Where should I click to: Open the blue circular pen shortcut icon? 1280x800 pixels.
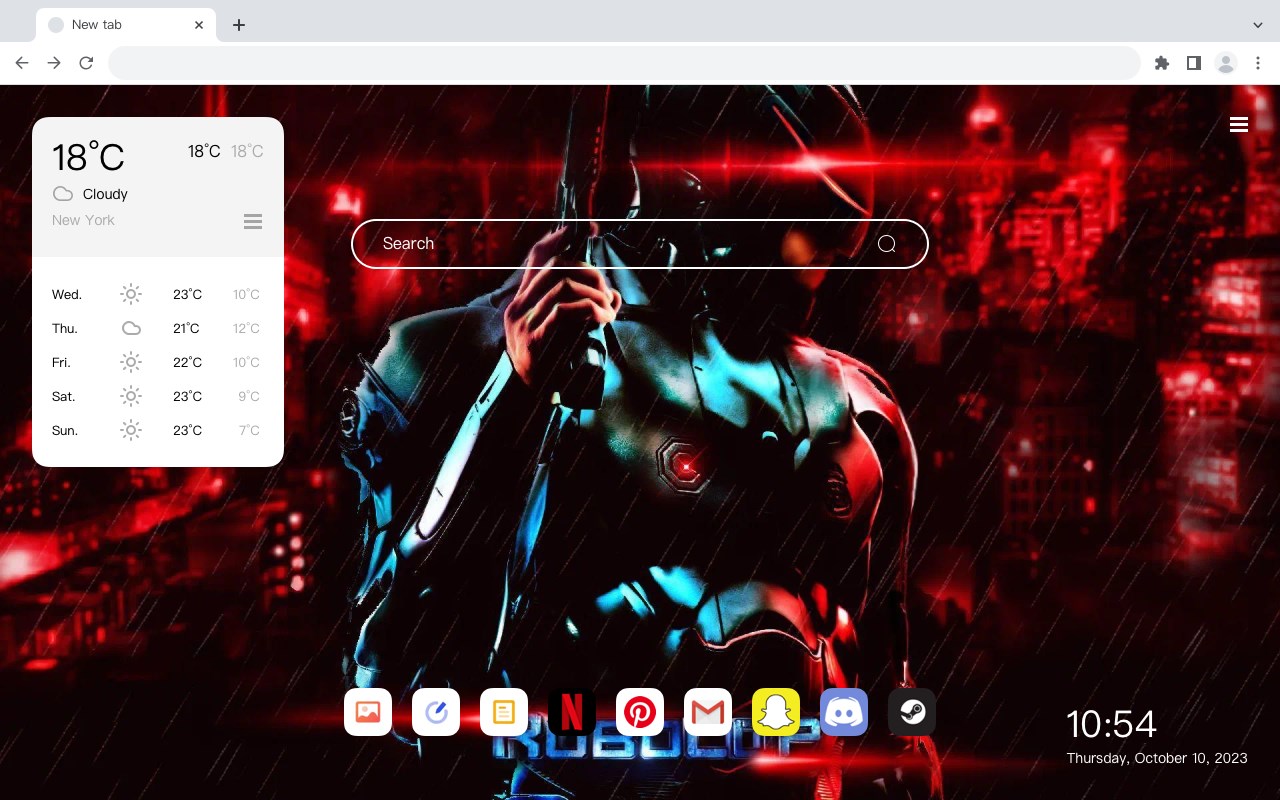tap(436, 712)
